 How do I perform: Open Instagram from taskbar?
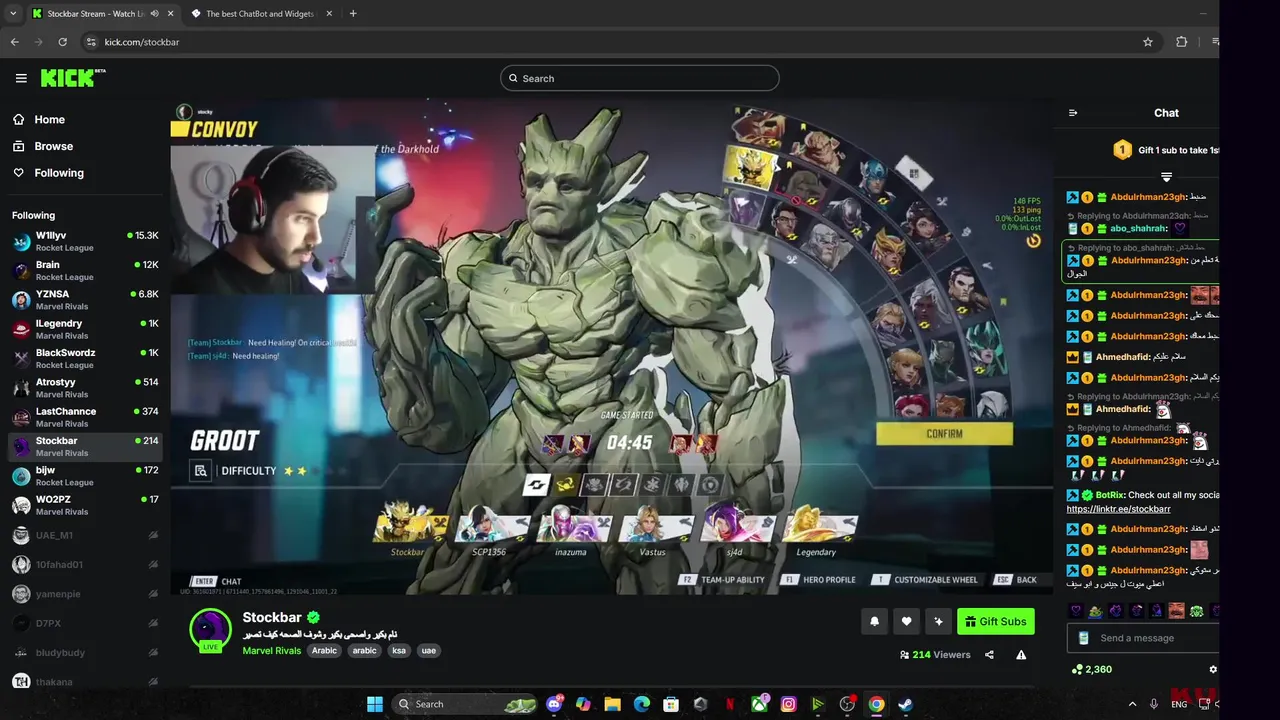click(x=789, y=704)
